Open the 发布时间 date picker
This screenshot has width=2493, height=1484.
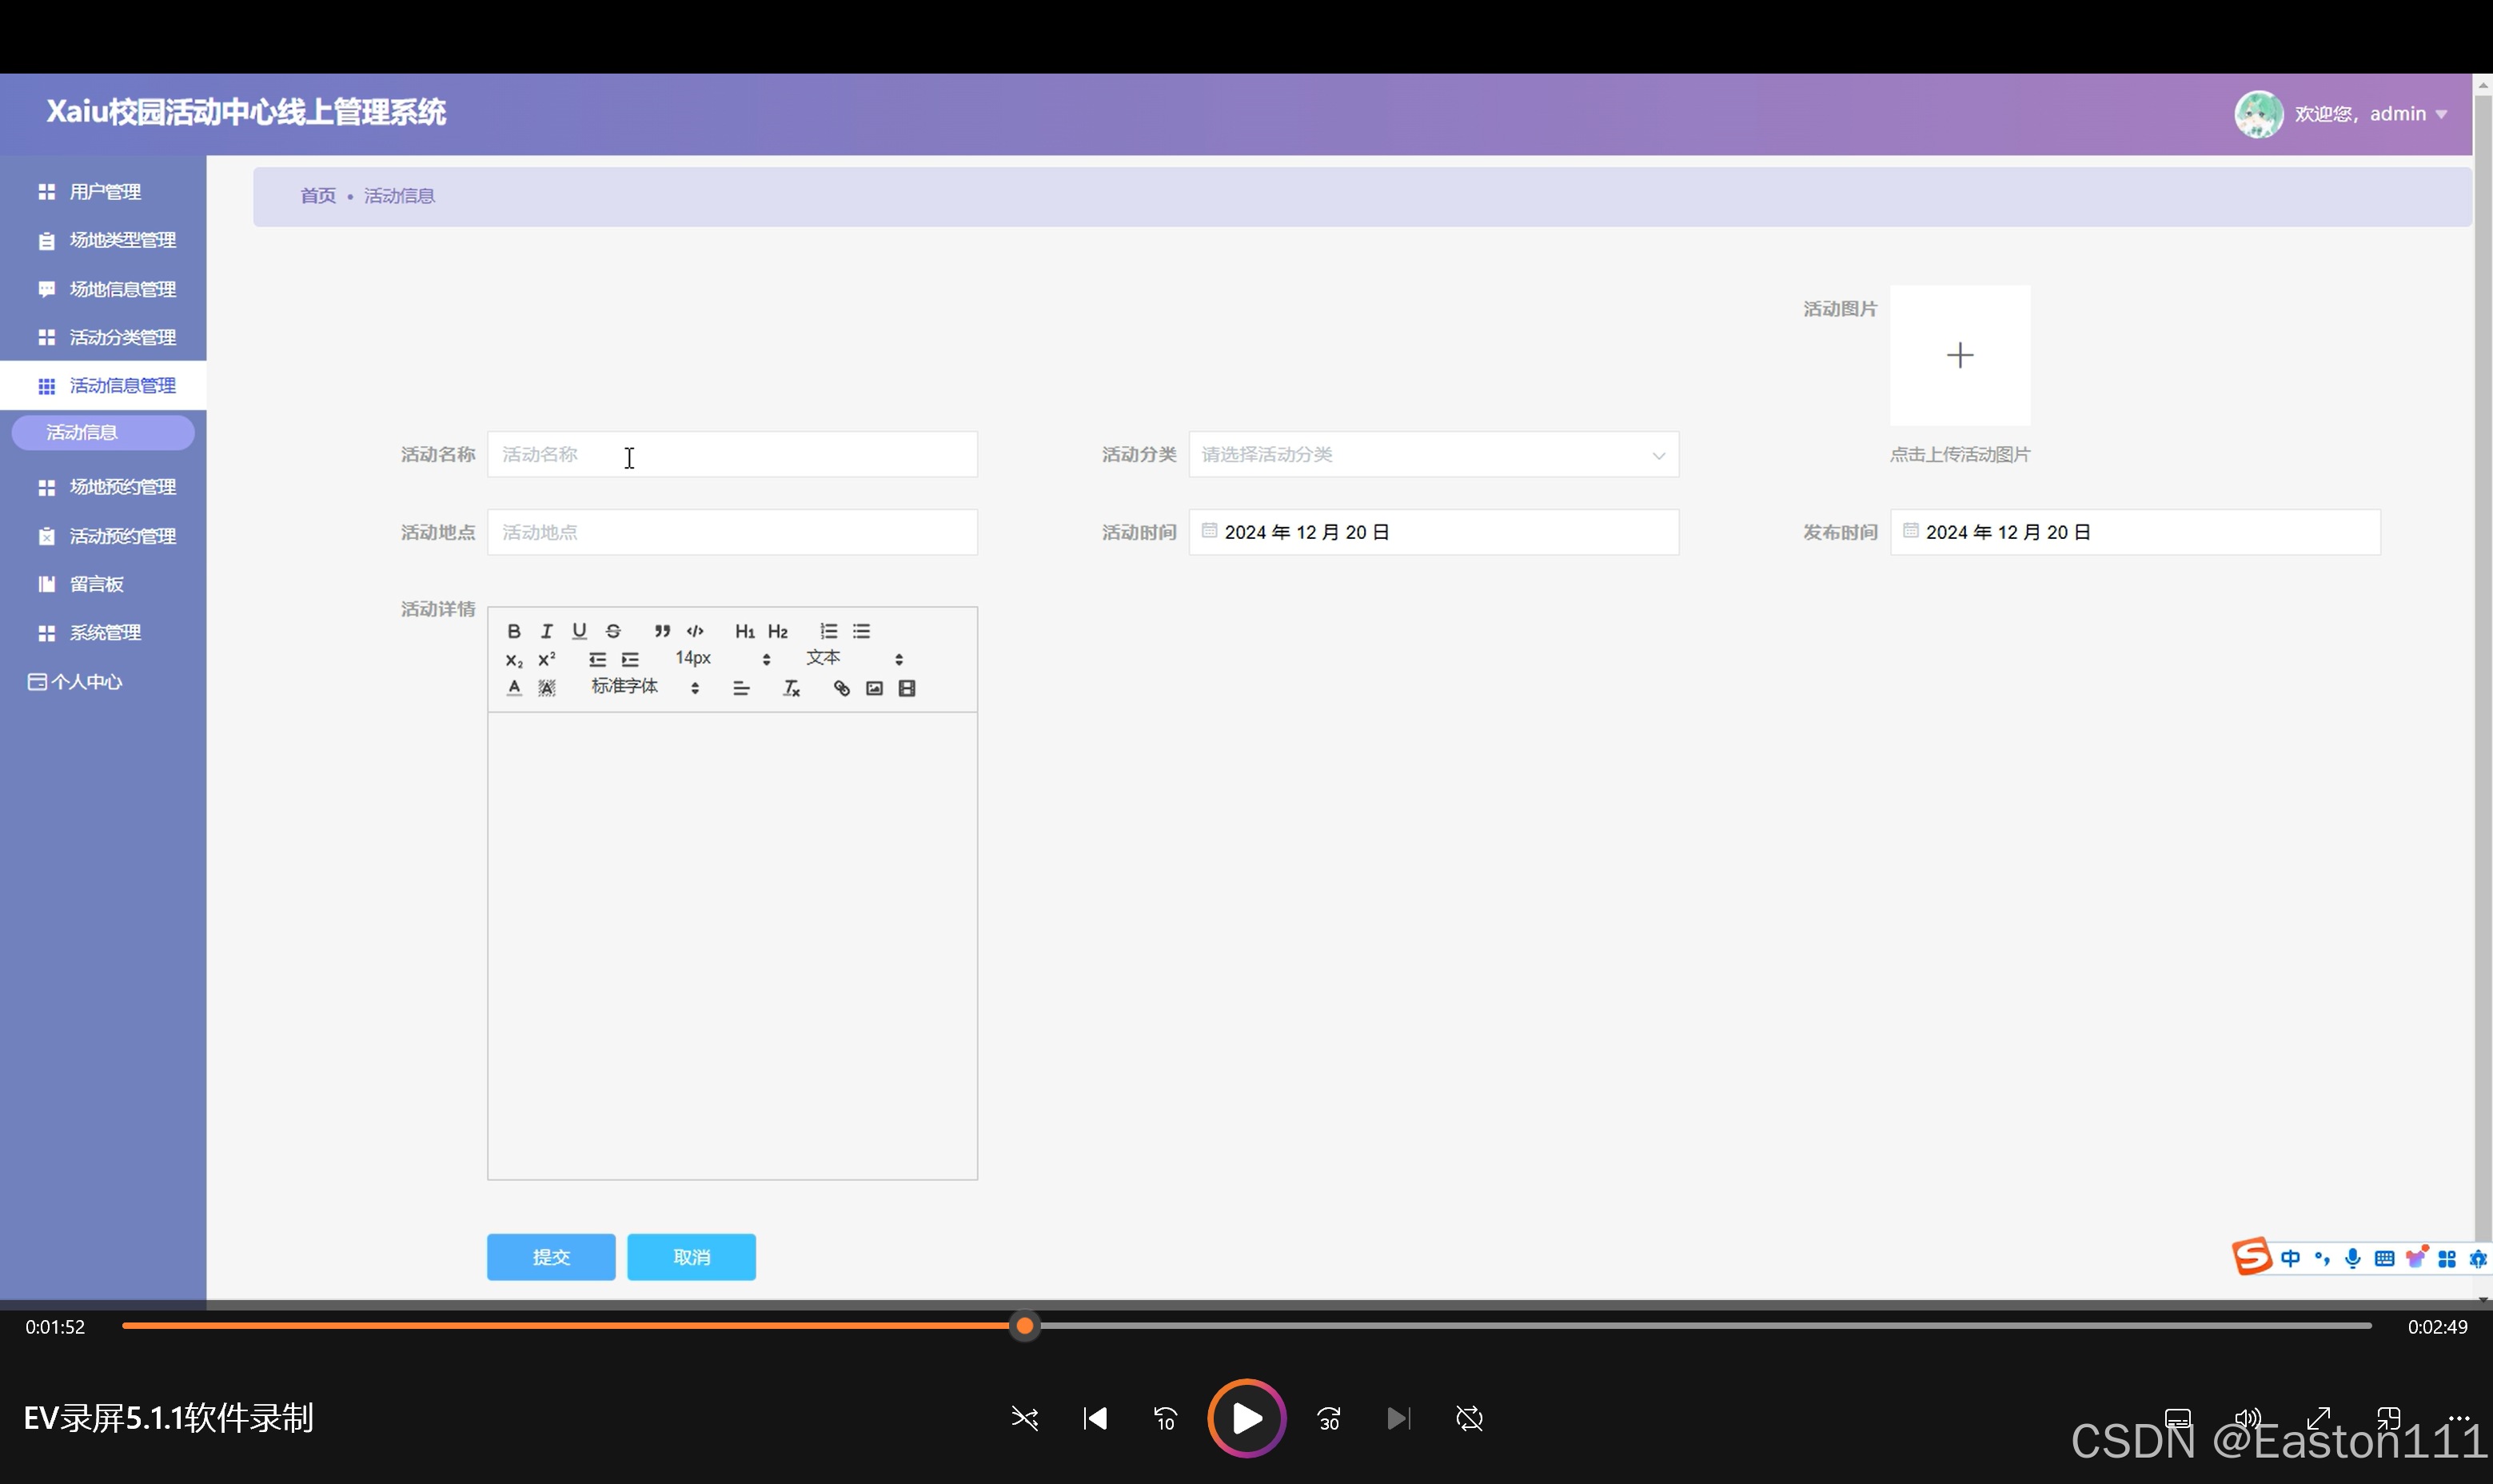(2134, 533)
